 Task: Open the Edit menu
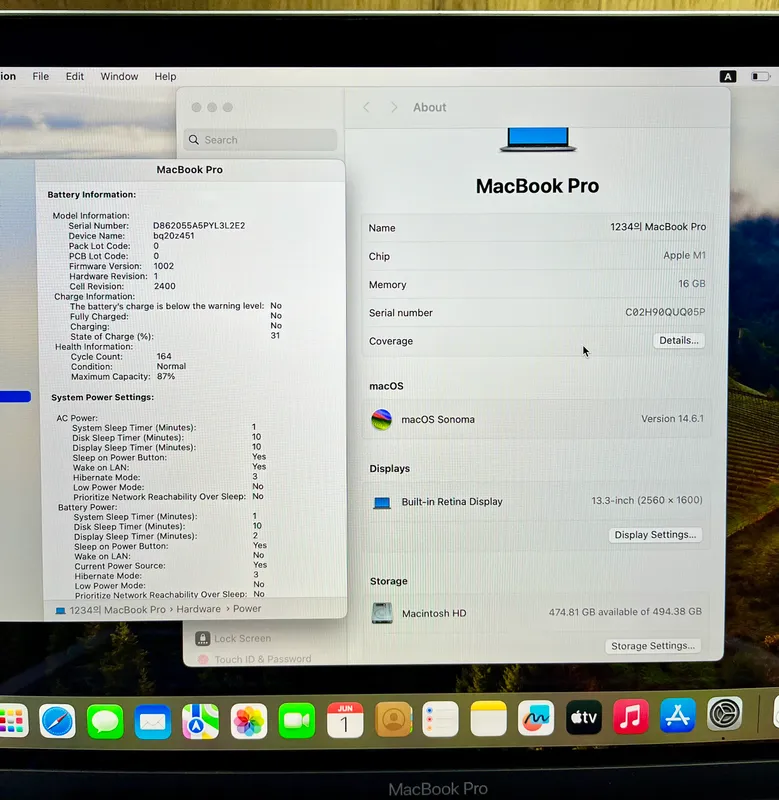click(x=74, y=77)
